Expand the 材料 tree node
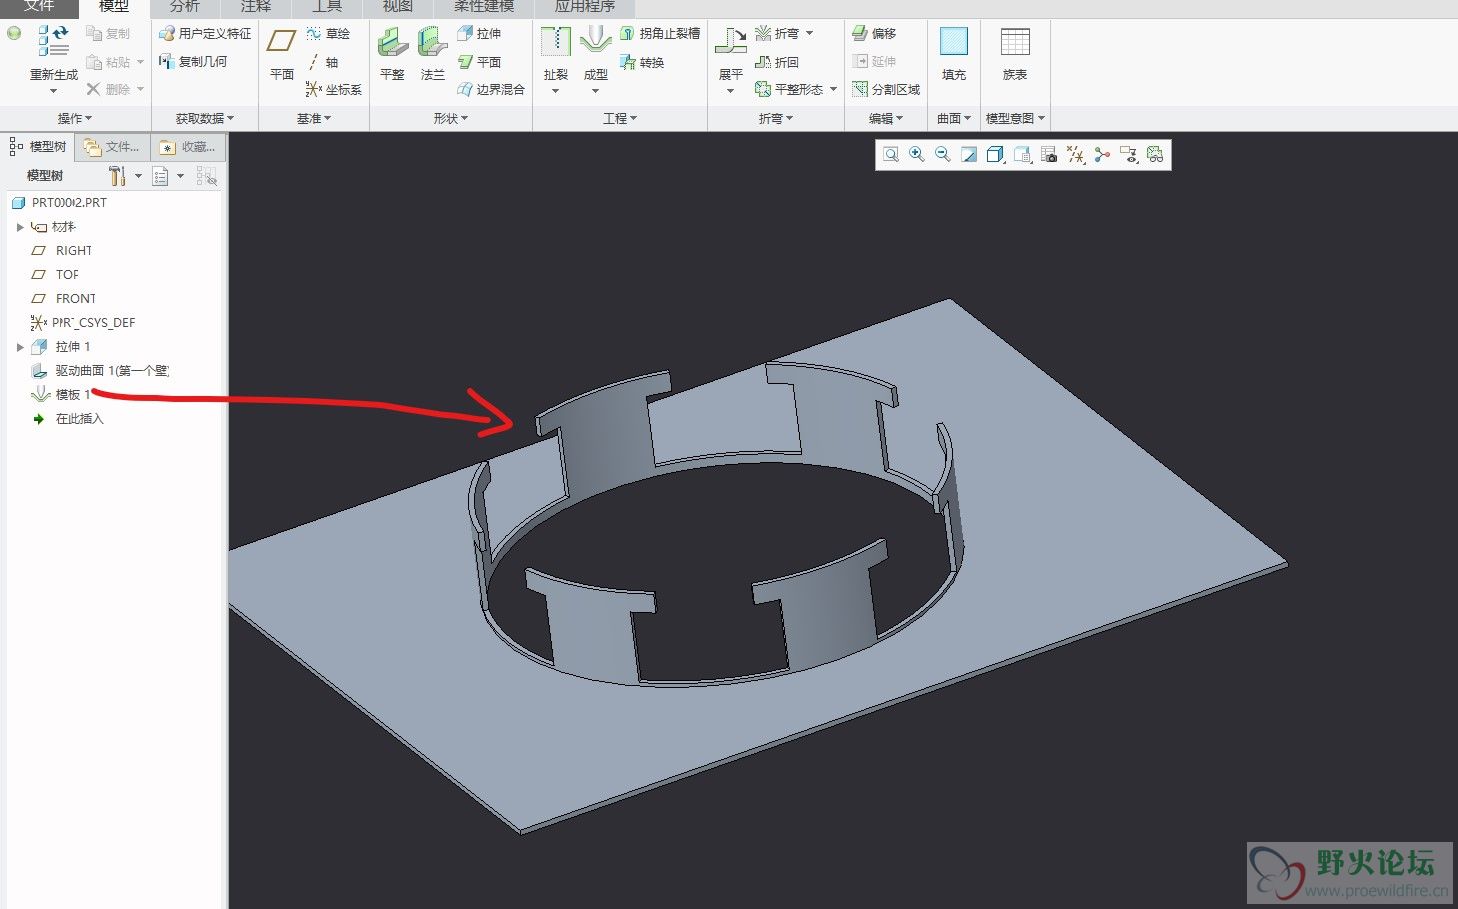The height and width of the screenshot is (909, 1458). (20, 227)
